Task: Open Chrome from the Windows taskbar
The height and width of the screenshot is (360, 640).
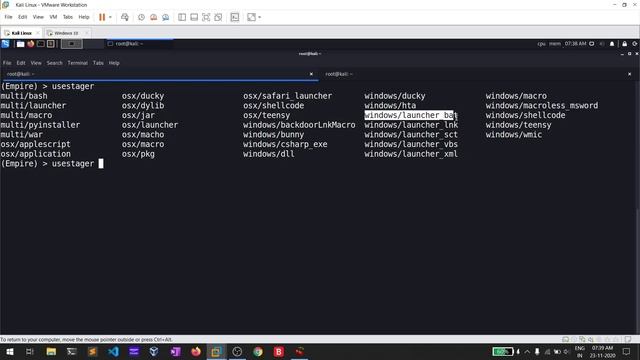Action: (258, 351)
